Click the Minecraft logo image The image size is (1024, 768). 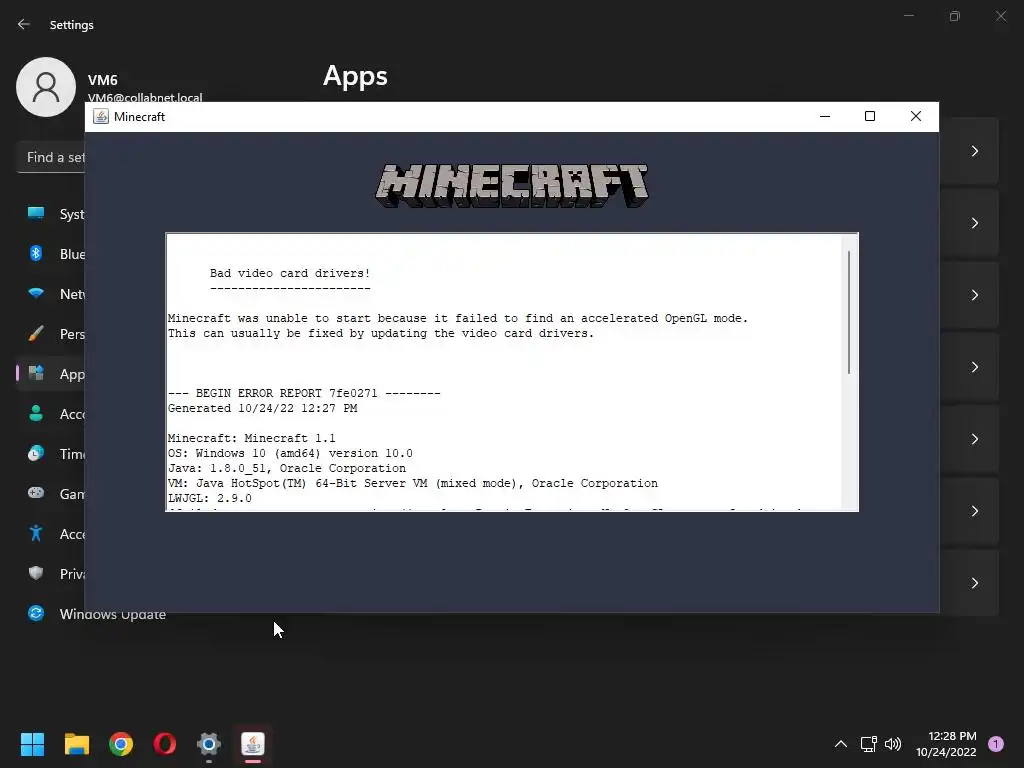(x=512, y=186)
